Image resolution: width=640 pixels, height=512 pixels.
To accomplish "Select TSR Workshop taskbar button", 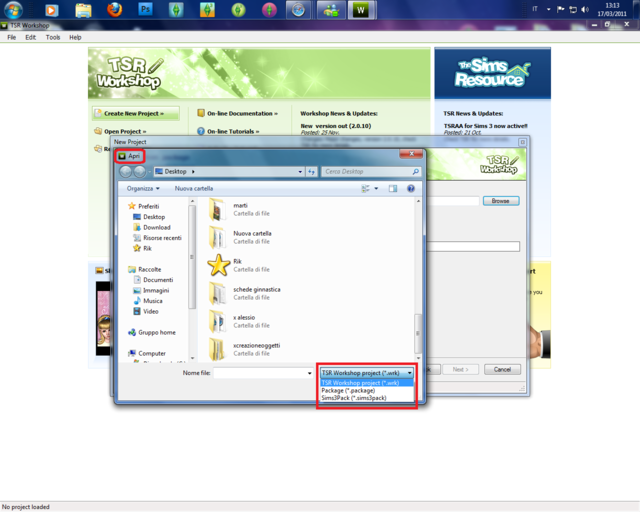I will tap(361, 10).
